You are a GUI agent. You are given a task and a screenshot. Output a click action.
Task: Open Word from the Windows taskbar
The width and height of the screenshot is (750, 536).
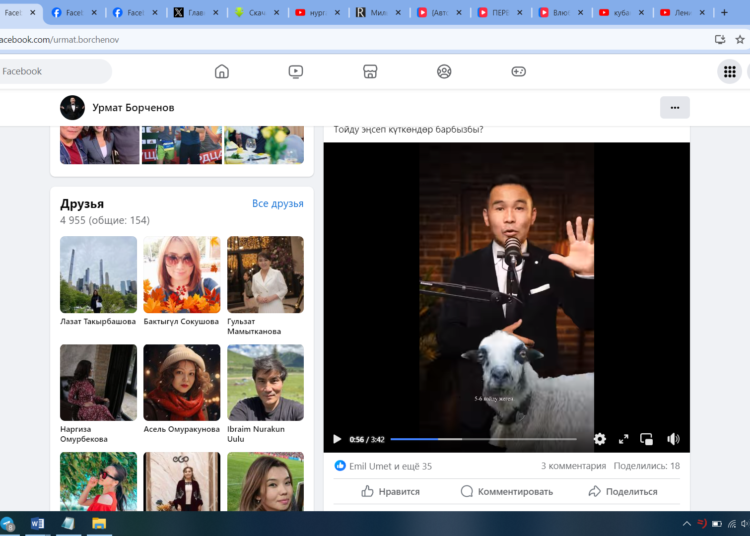[x=37, y=524]
